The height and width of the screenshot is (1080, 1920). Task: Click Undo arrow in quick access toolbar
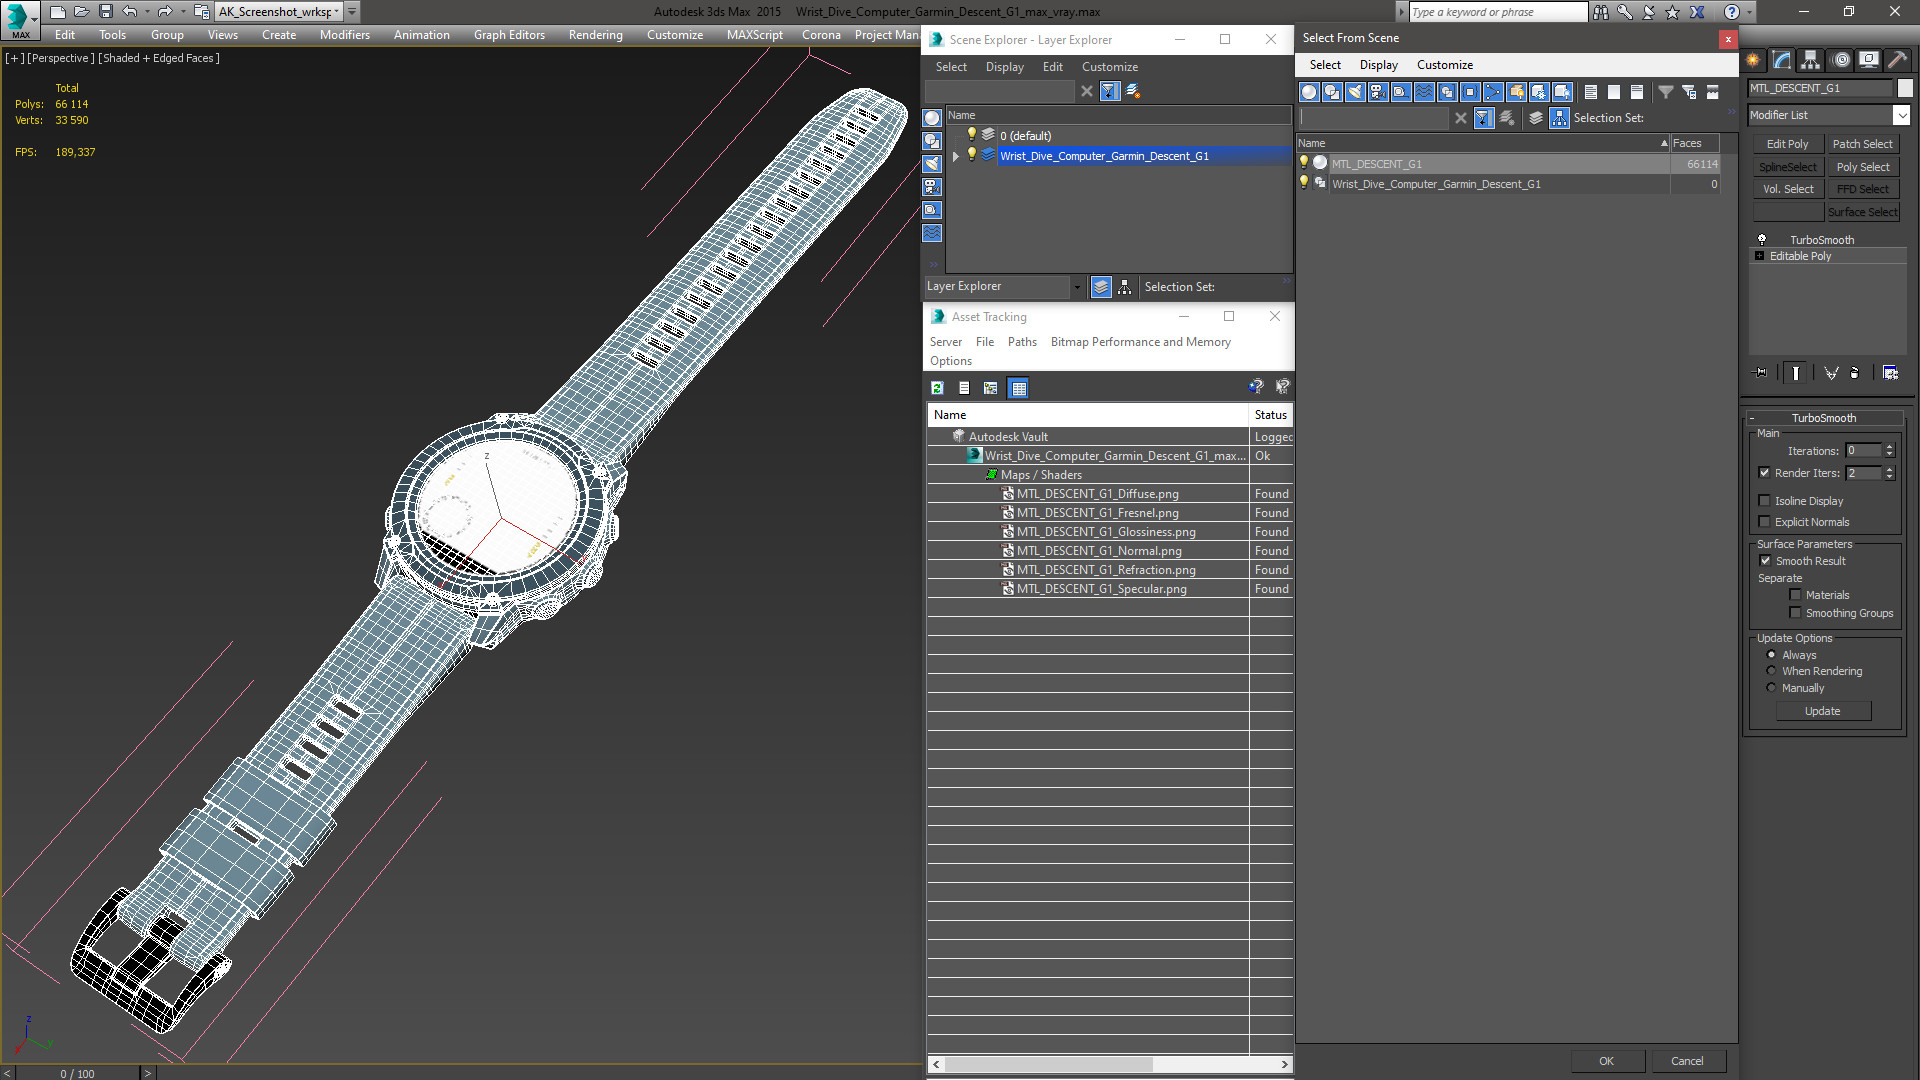click(130, 12)
